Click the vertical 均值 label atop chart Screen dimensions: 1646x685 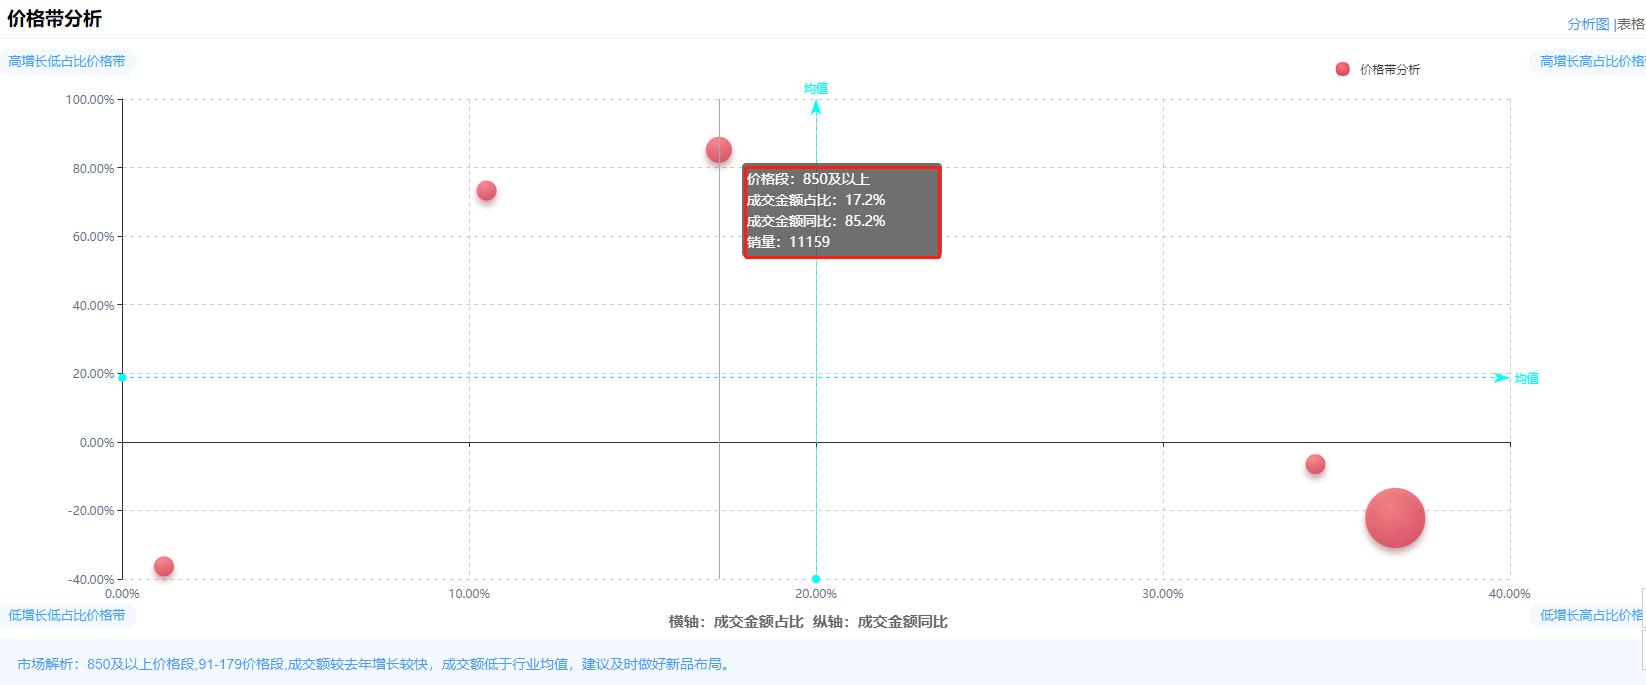pos(816,88)
